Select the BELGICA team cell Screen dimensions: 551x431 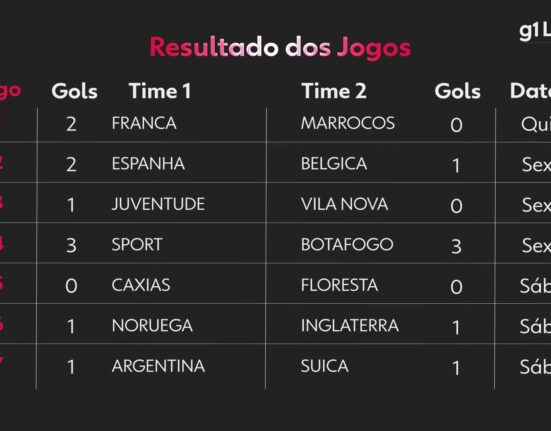(x=334, y=164)
